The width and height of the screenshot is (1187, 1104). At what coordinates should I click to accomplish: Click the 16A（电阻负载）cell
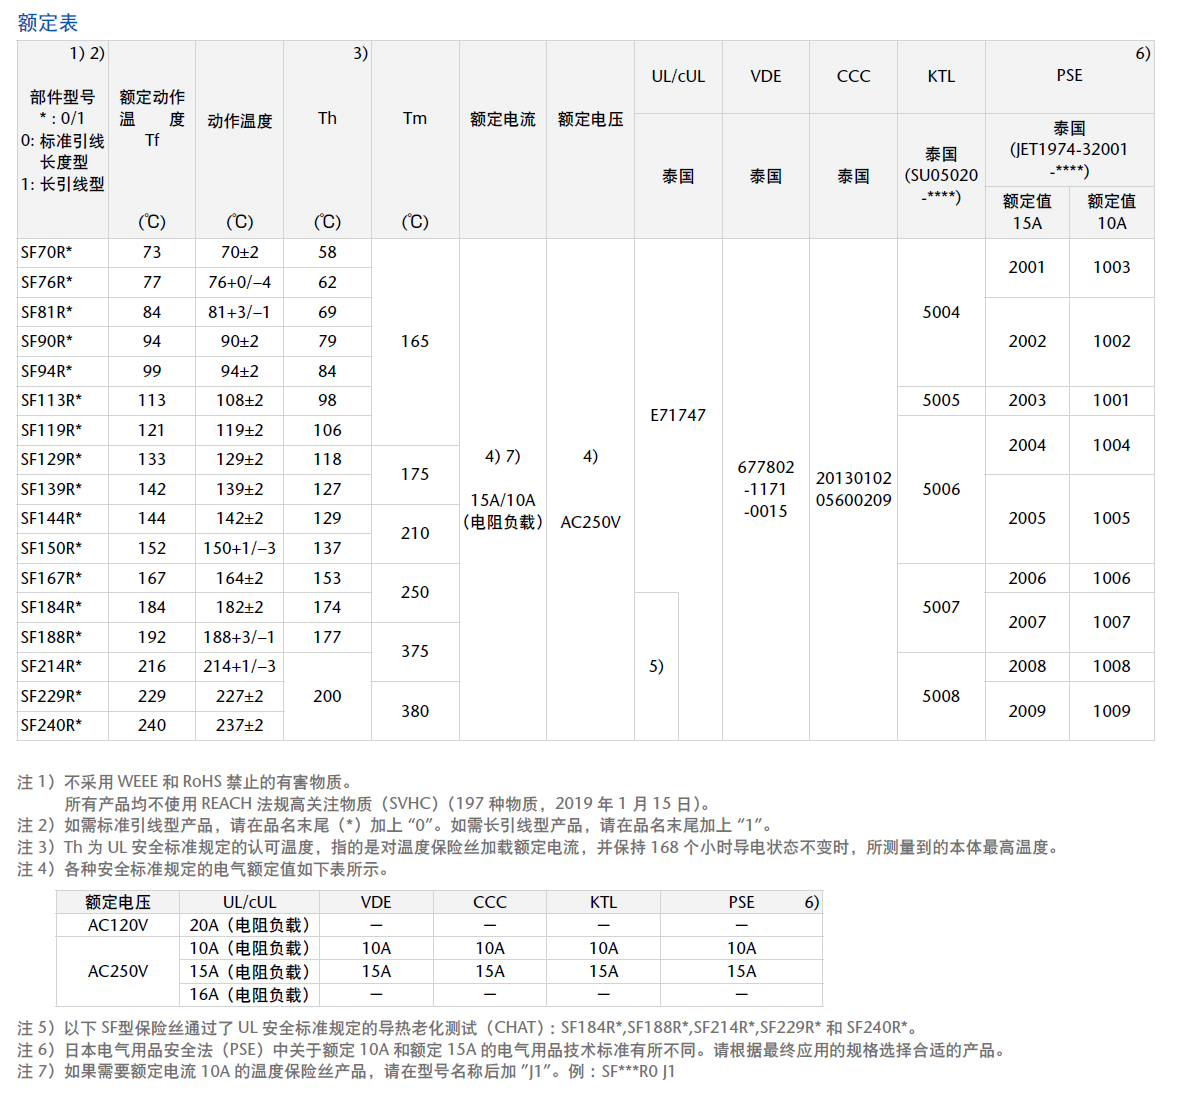click(x=250, y=995)
